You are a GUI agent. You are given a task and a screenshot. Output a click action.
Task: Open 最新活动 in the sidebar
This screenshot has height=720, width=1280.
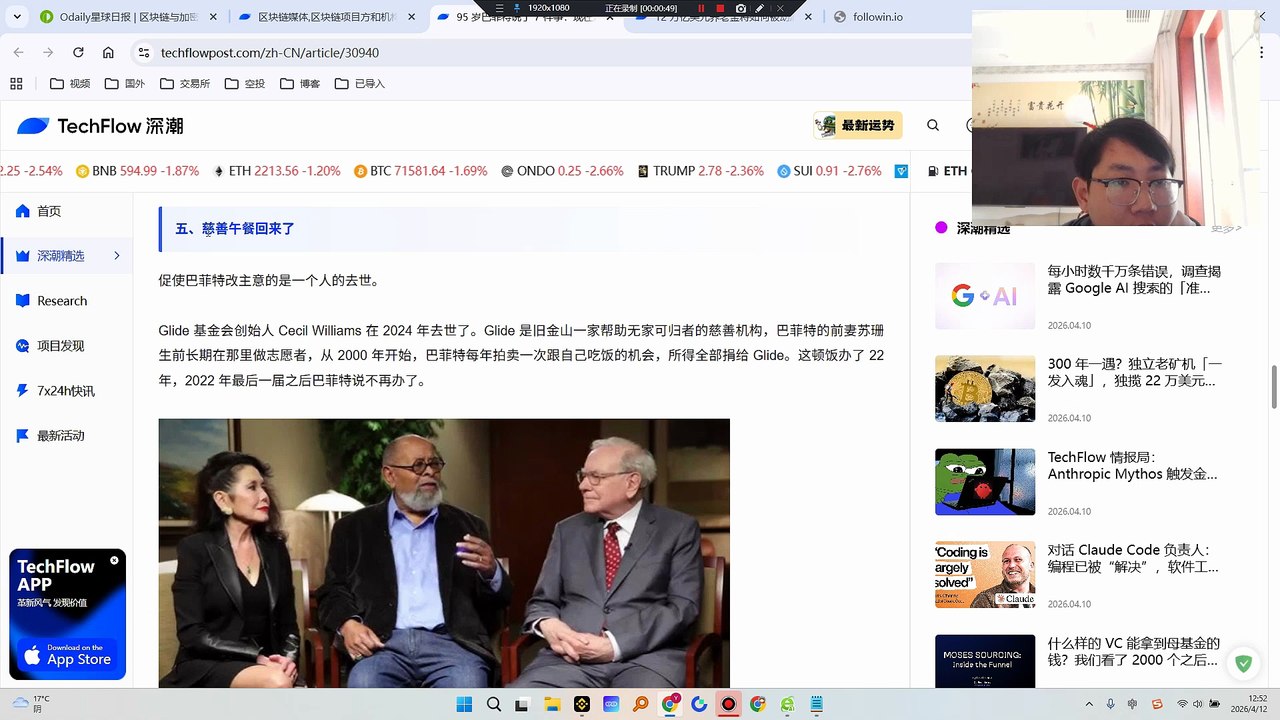tap(66, 436)
